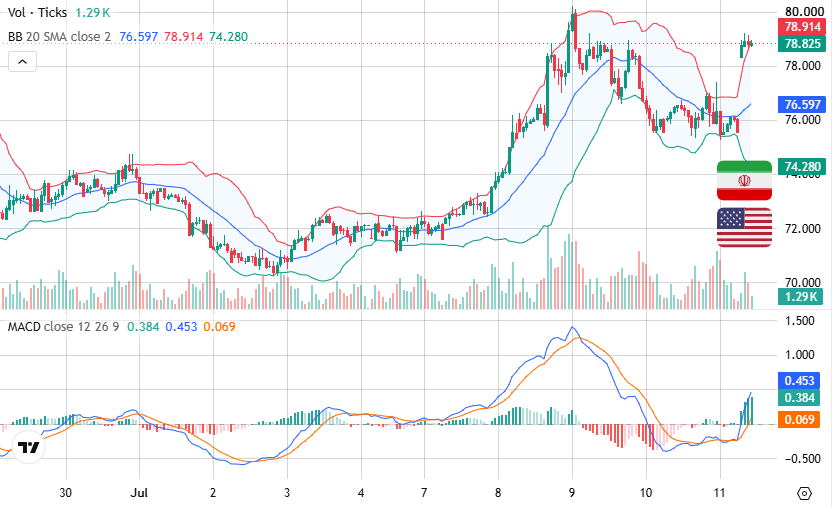Click the BB legend value 74.280
832x507 pixels.
click(x=228, y=37)
